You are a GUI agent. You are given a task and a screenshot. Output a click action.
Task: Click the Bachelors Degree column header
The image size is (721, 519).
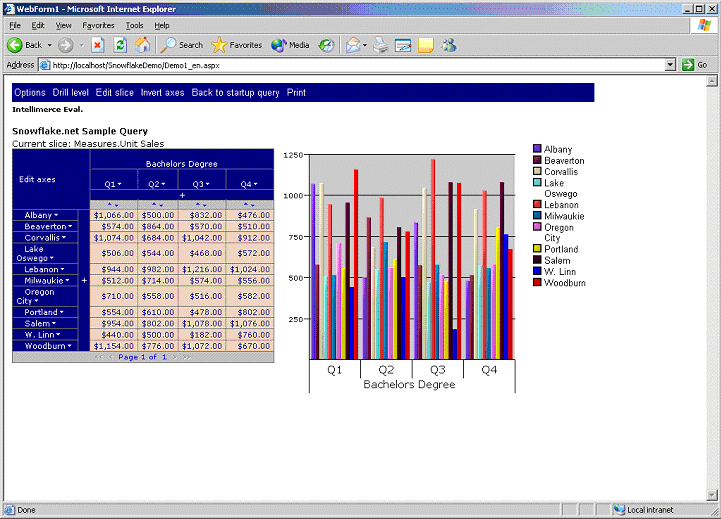click(182, 164)
